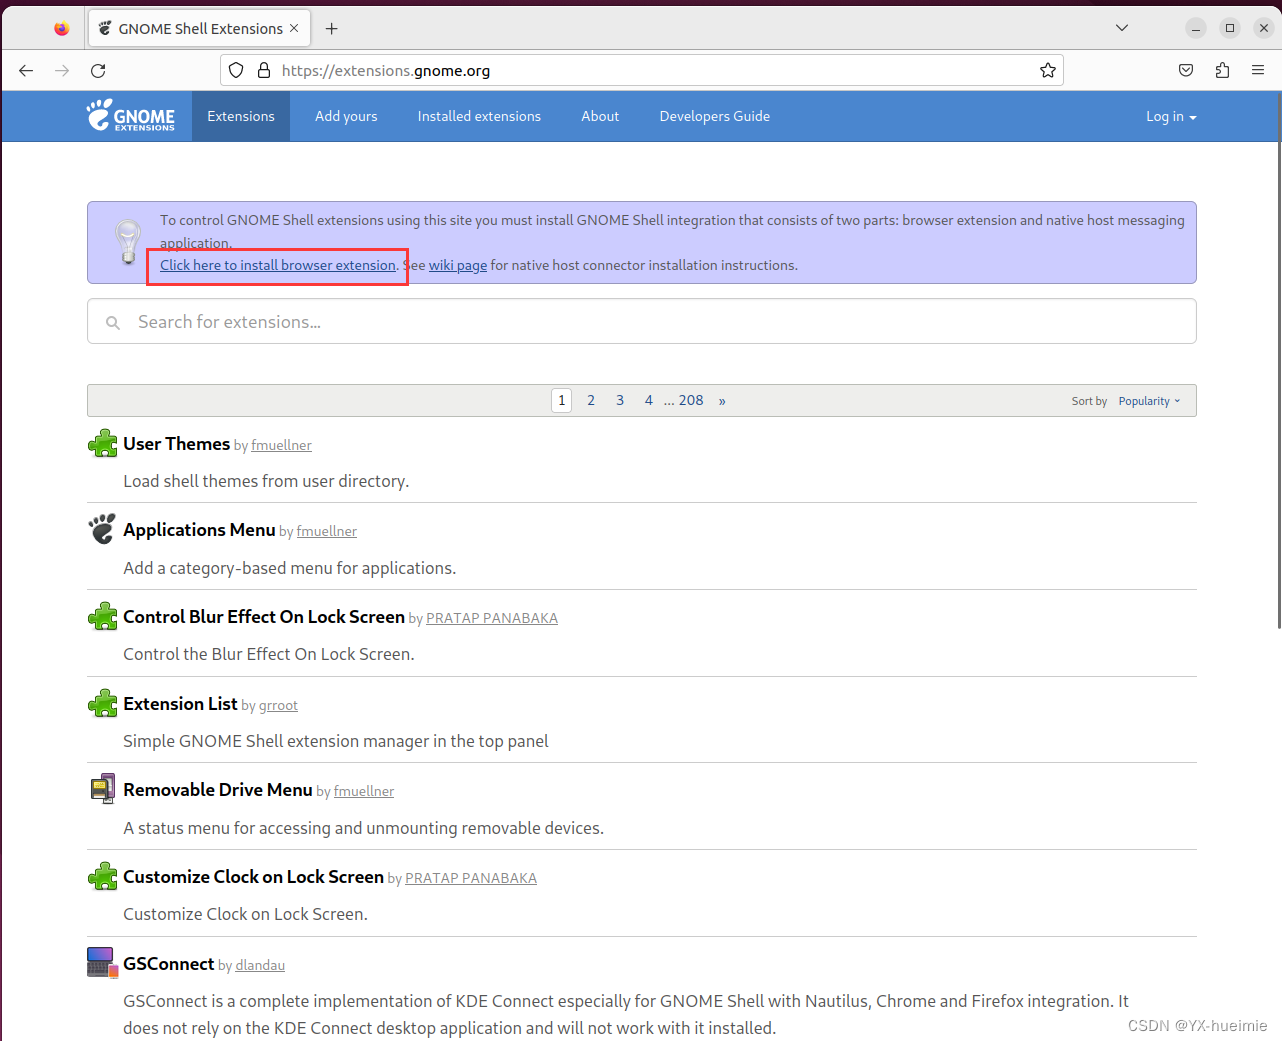Click the User Themes puzzle icon
Screen dimensions: 1282x1041
103,443
